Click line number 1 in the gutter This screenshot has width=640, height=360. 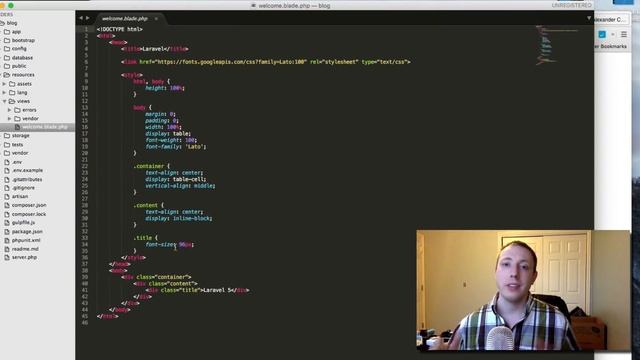[86, 29]
